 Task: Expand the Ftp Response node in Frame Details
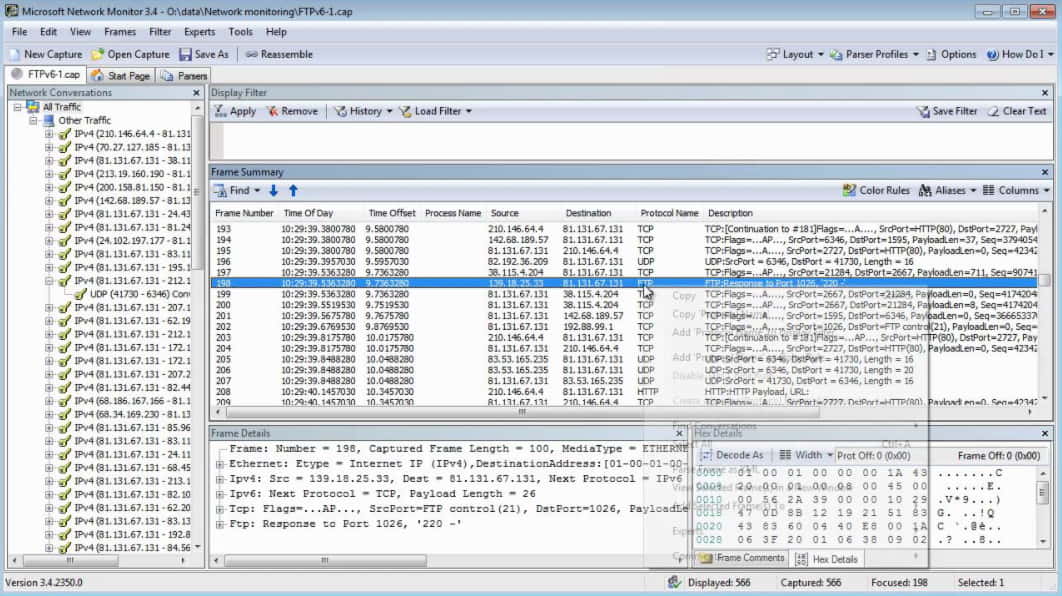pos(220,524)
